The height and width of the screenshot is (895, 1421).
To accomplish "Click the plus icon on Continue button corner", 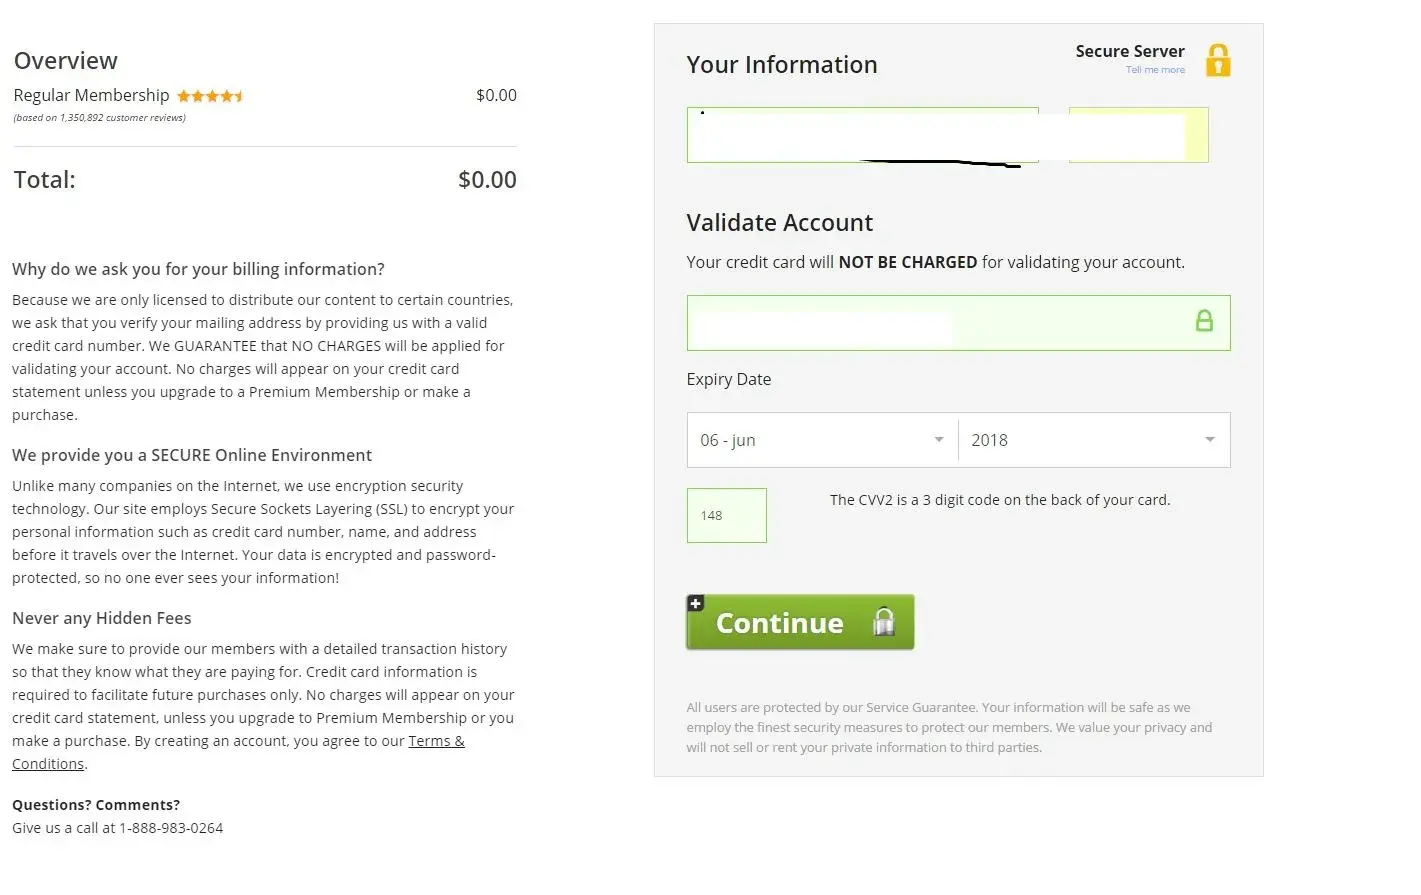I will [x=696, y=603].
